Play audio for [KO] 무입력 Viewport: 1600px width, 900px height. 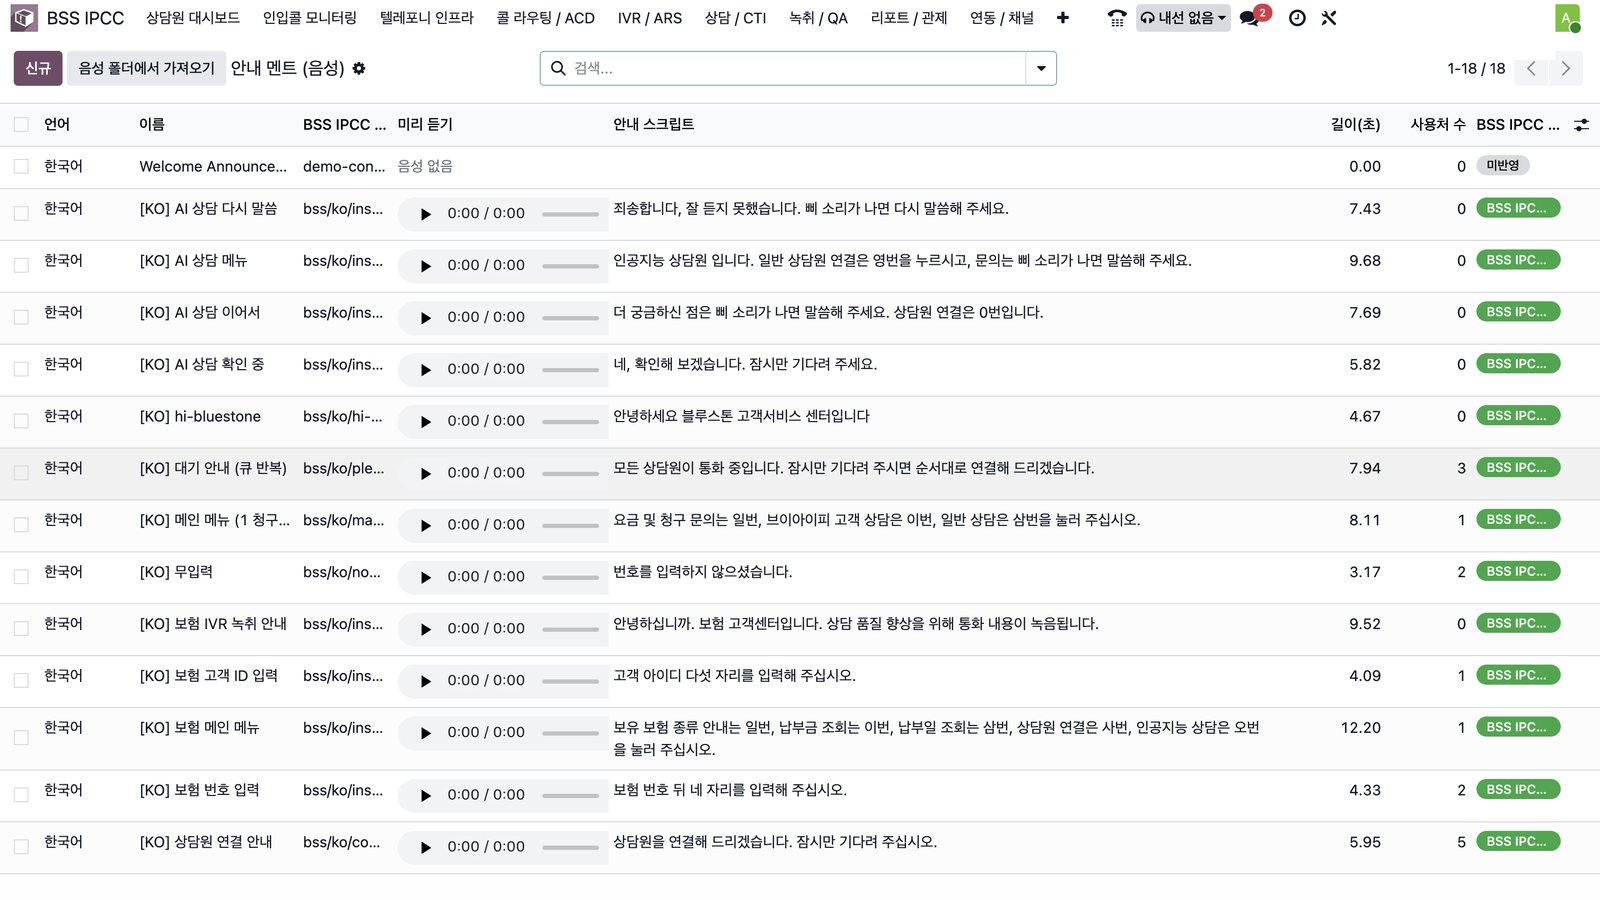click(x=425, y=578)
